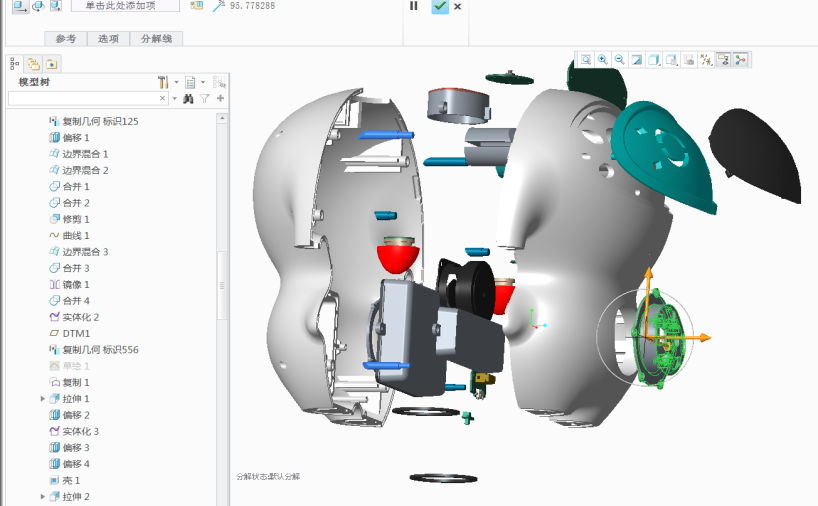The height and width of the screenshot is (506, 818).
Task: Toggle spin center display
Action: tap(741, 60)
